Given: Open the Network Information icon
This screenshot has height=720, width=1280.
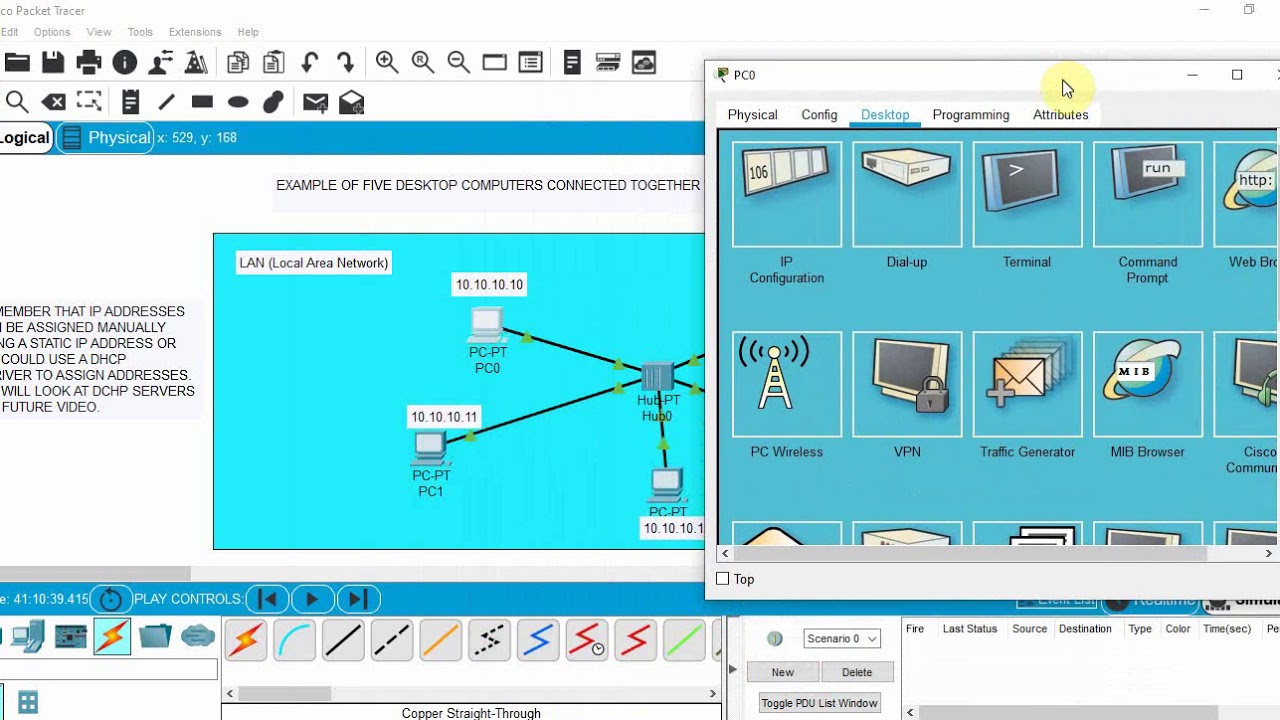Looking at the screenshot, I should (x=125, y=63).
